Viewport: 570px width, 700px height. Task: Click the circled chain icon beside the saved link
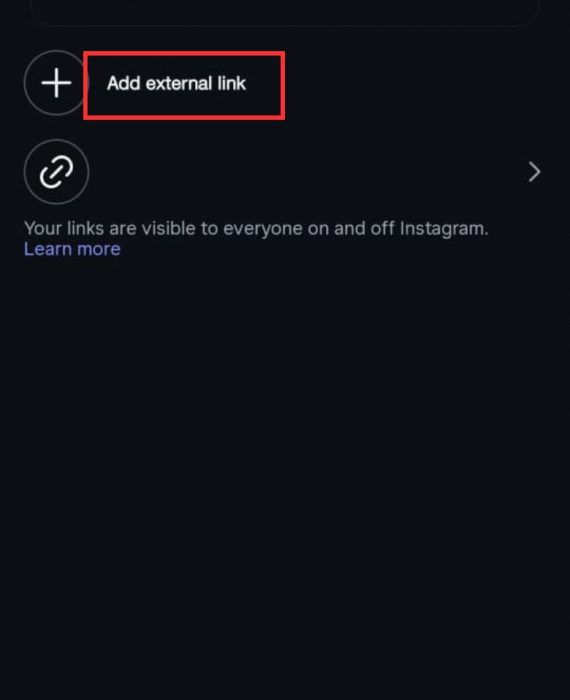pos(56,172)
